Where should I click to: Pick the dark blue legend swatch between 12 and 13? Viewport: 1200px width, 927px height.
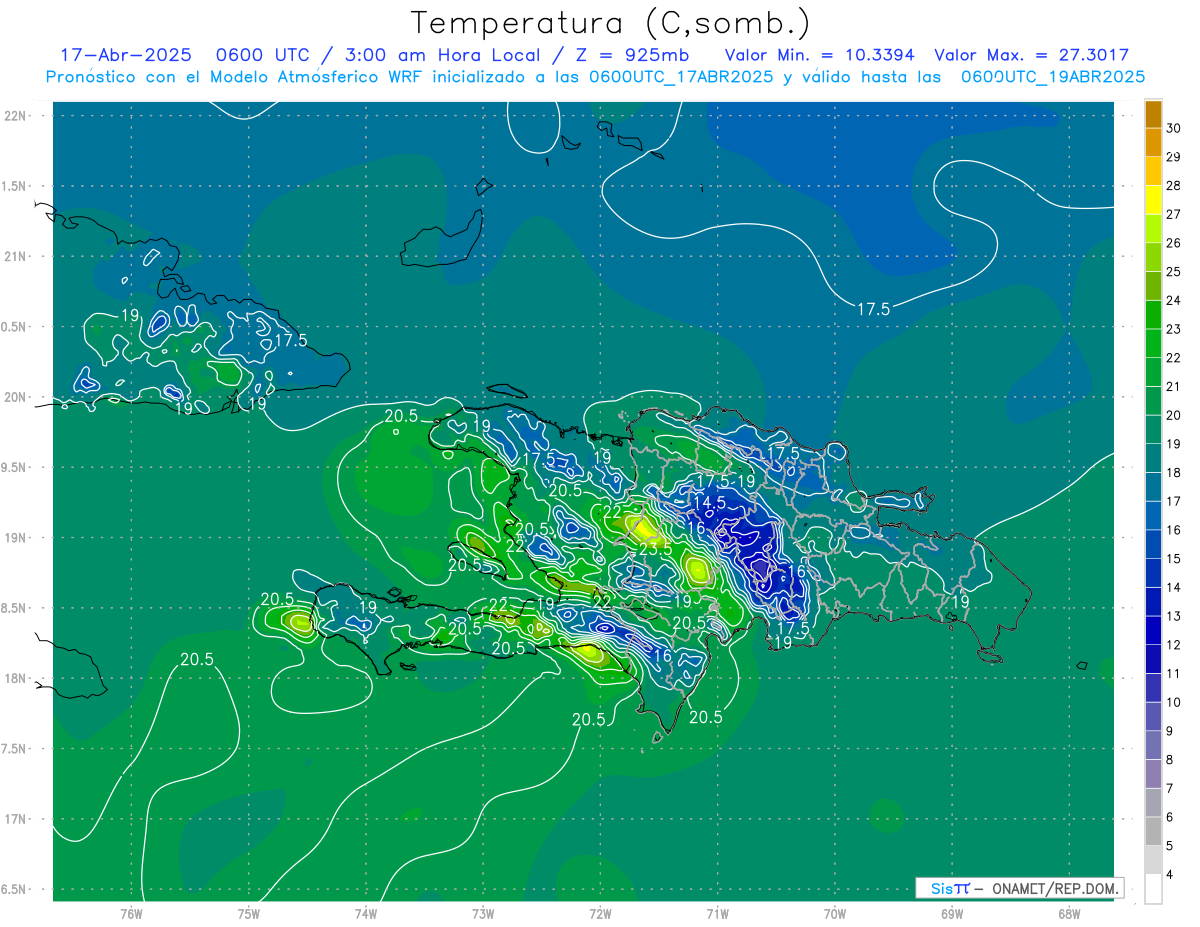1153,630
